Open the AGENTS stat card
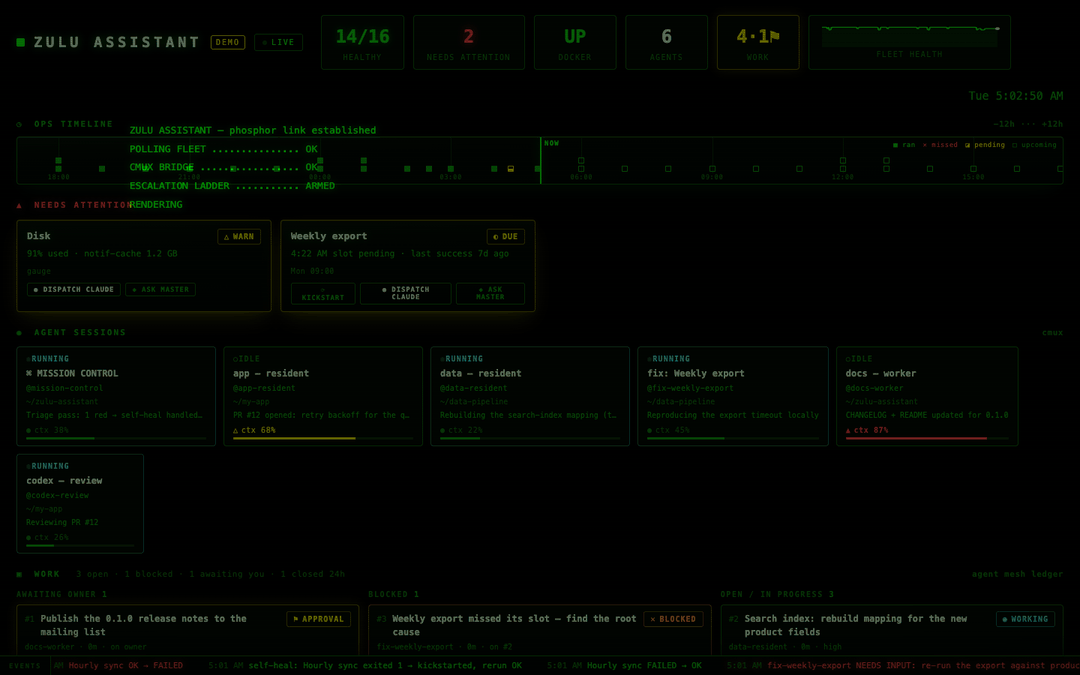 (x=666, y=42)
